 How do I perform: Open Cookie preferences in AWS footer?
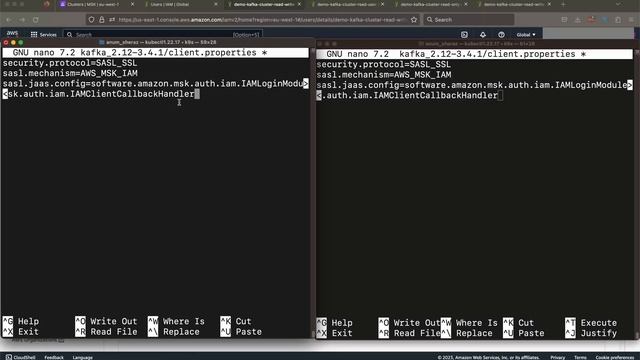(615, 357)
